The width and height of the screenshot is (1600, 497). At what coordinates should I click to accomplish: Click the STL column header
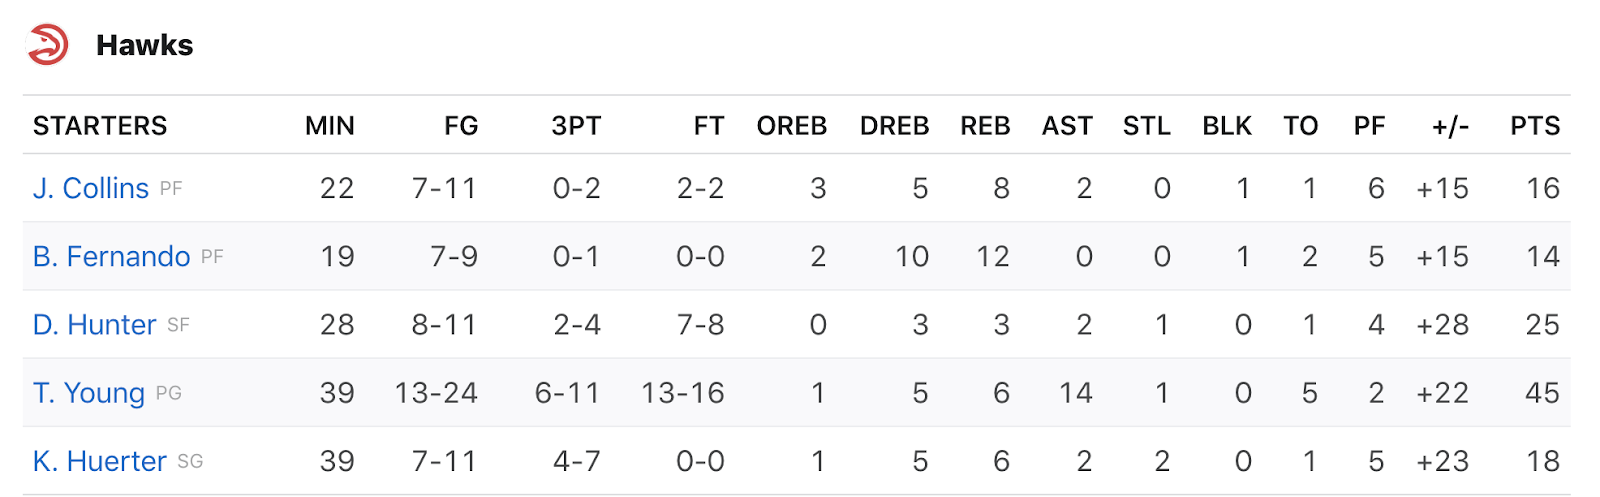click(x=1147, y=126)
